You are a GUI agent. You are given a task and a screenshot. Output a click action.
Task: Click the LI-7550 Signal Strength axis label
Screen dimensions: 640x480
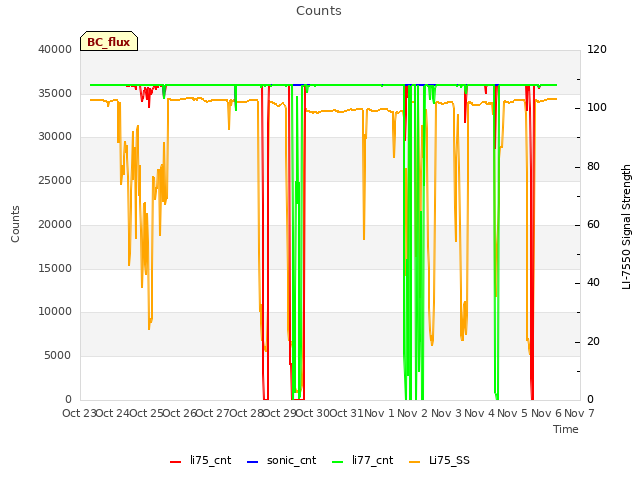point(626,227)
